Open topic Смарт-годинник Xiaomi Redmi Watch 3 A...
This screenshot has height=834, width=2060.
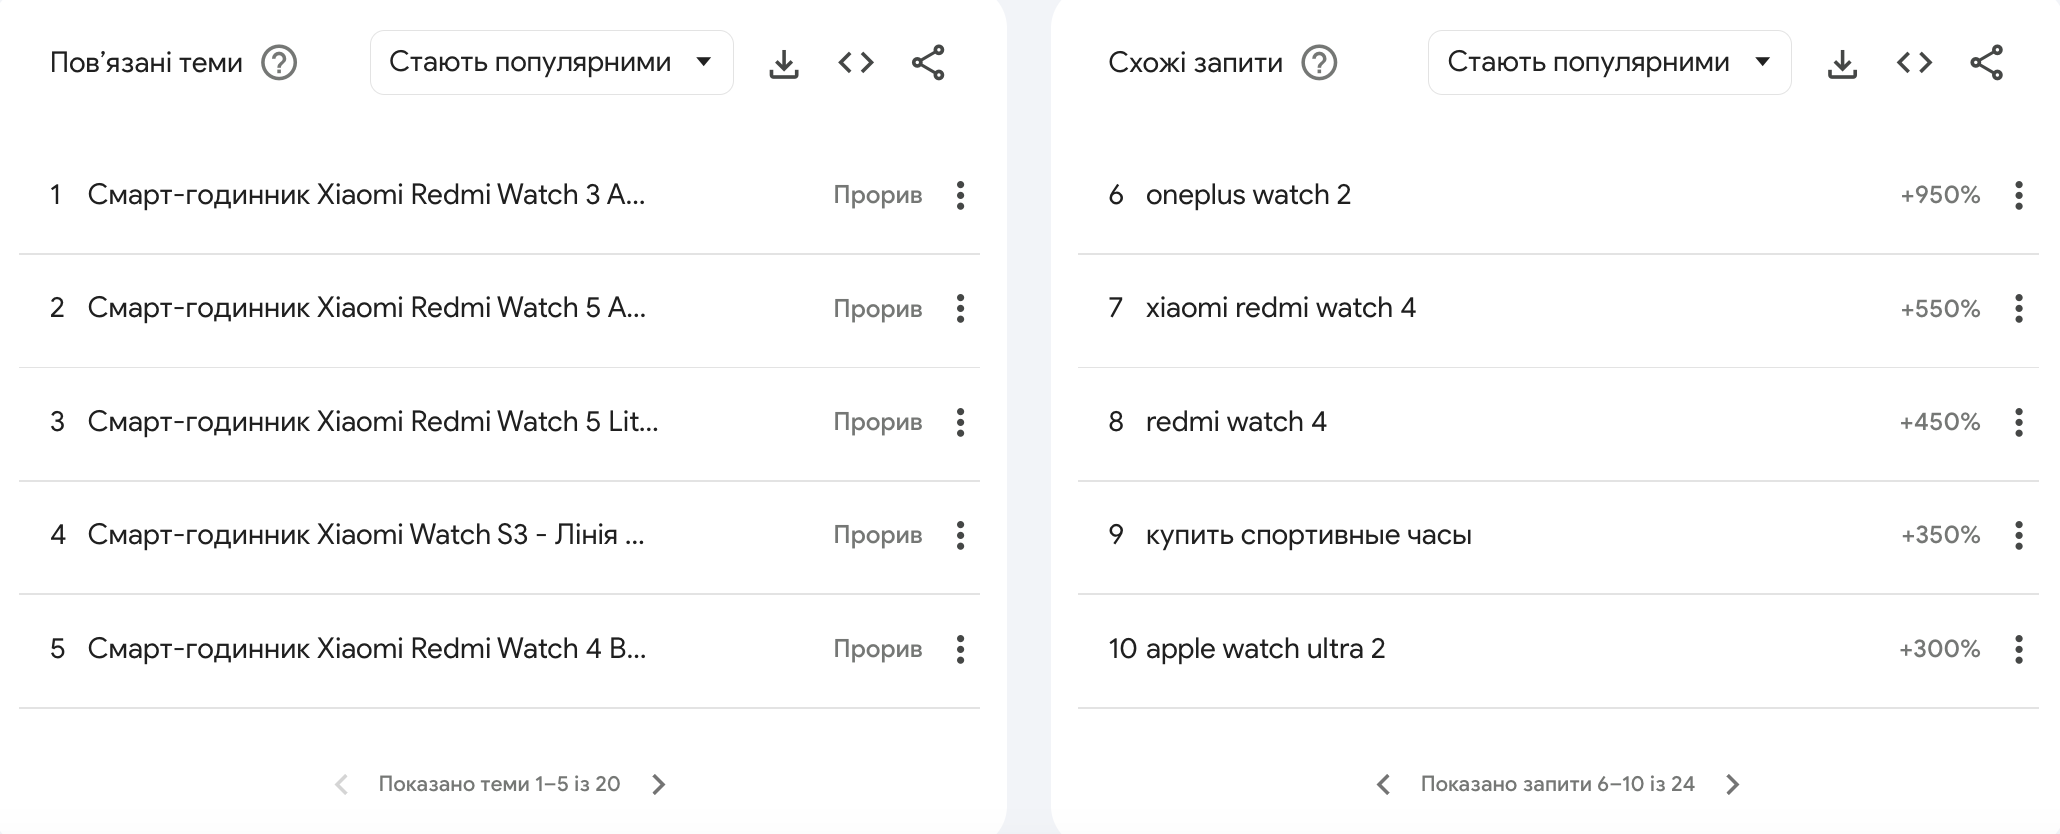366,194
